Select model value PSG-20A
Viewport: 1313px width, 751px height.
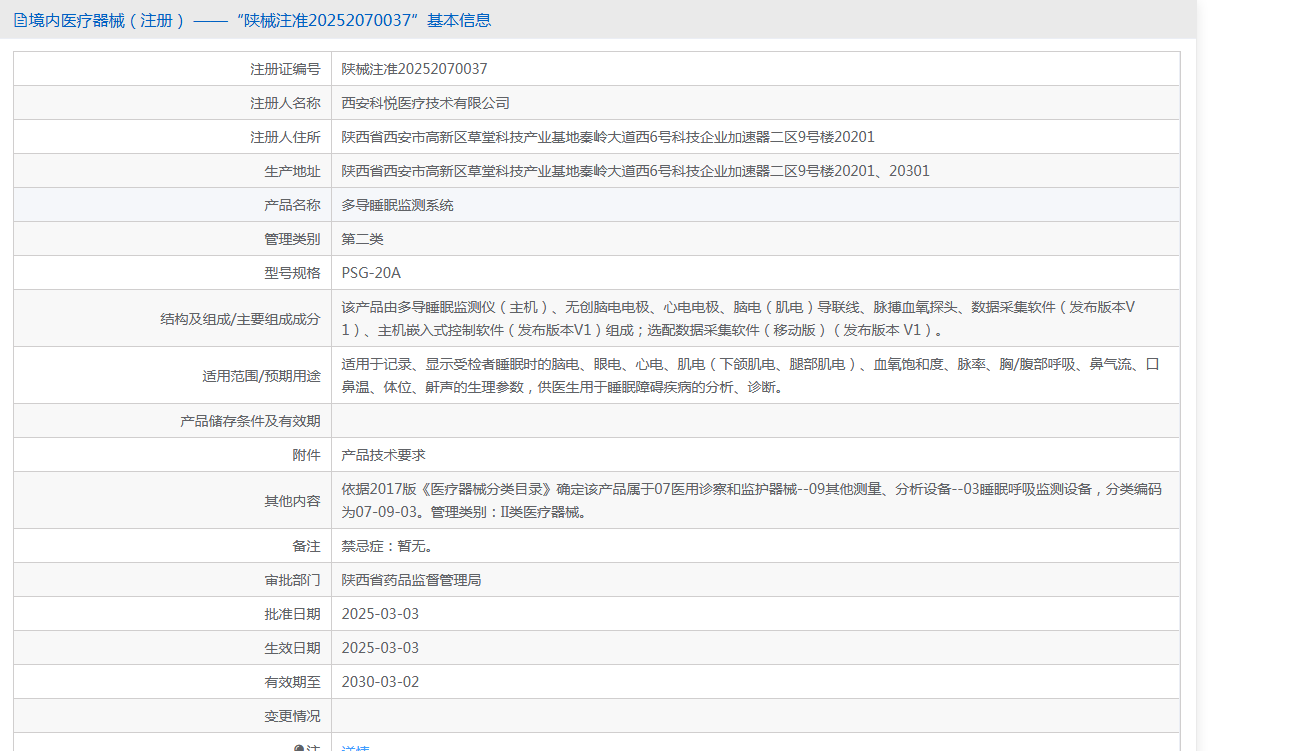371,273
